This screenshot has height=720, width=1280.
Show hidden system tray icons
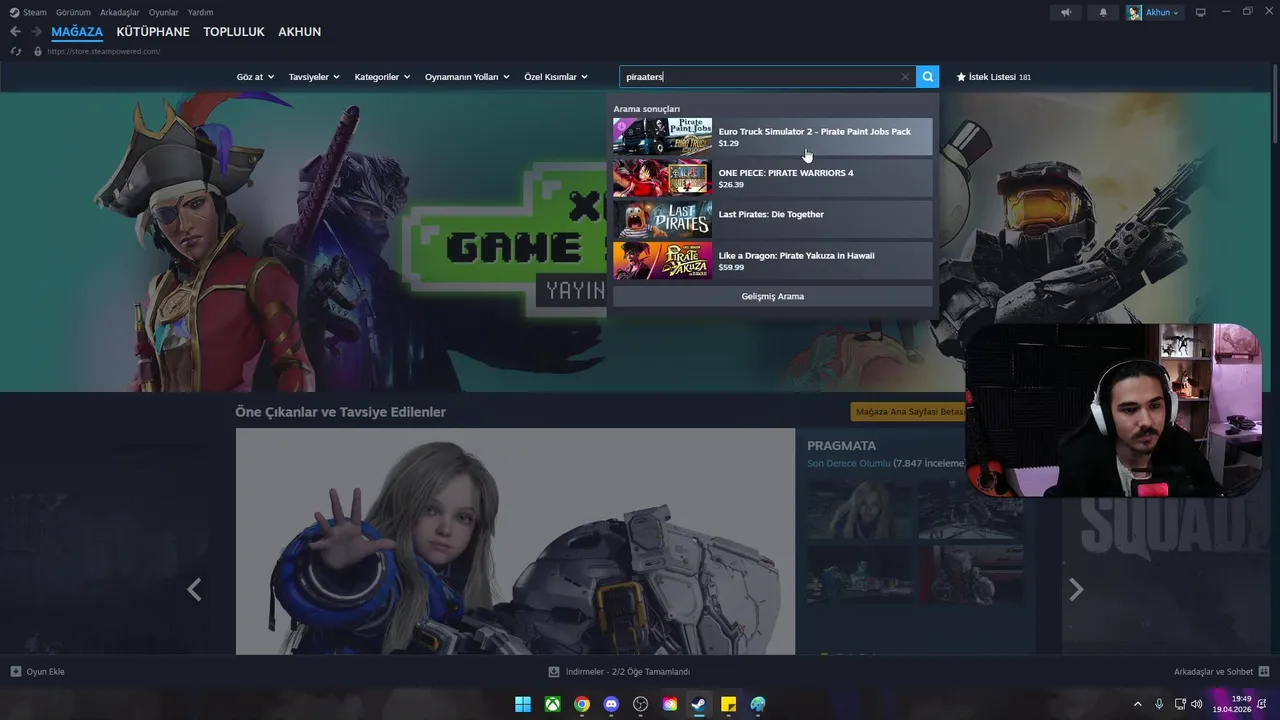[1137, 704]
